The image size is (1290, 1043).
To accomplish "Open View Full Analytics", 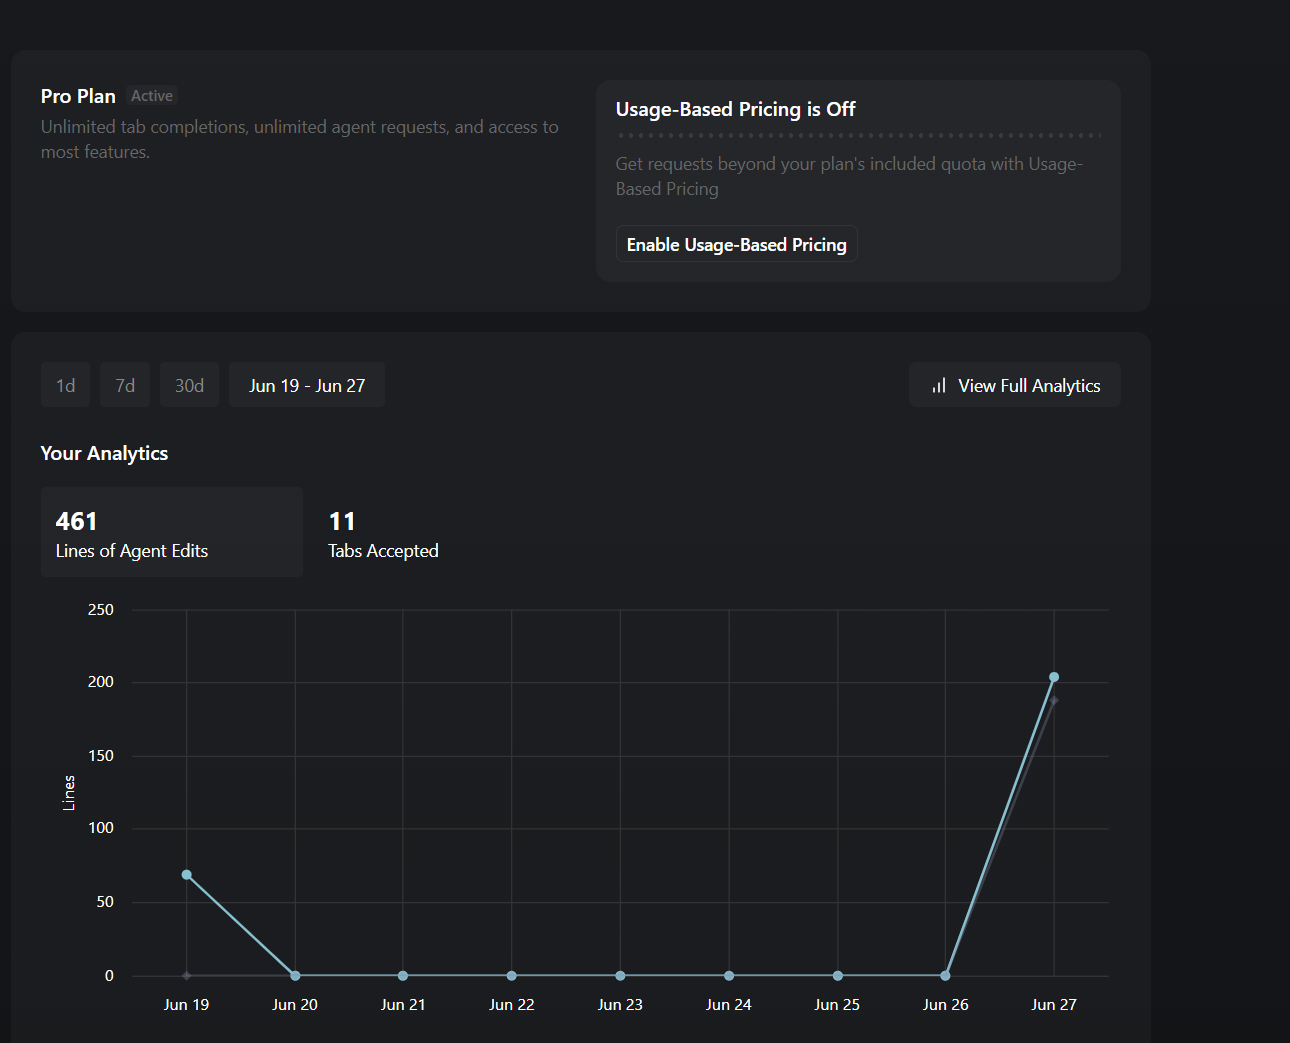I will pos(1014,385).
